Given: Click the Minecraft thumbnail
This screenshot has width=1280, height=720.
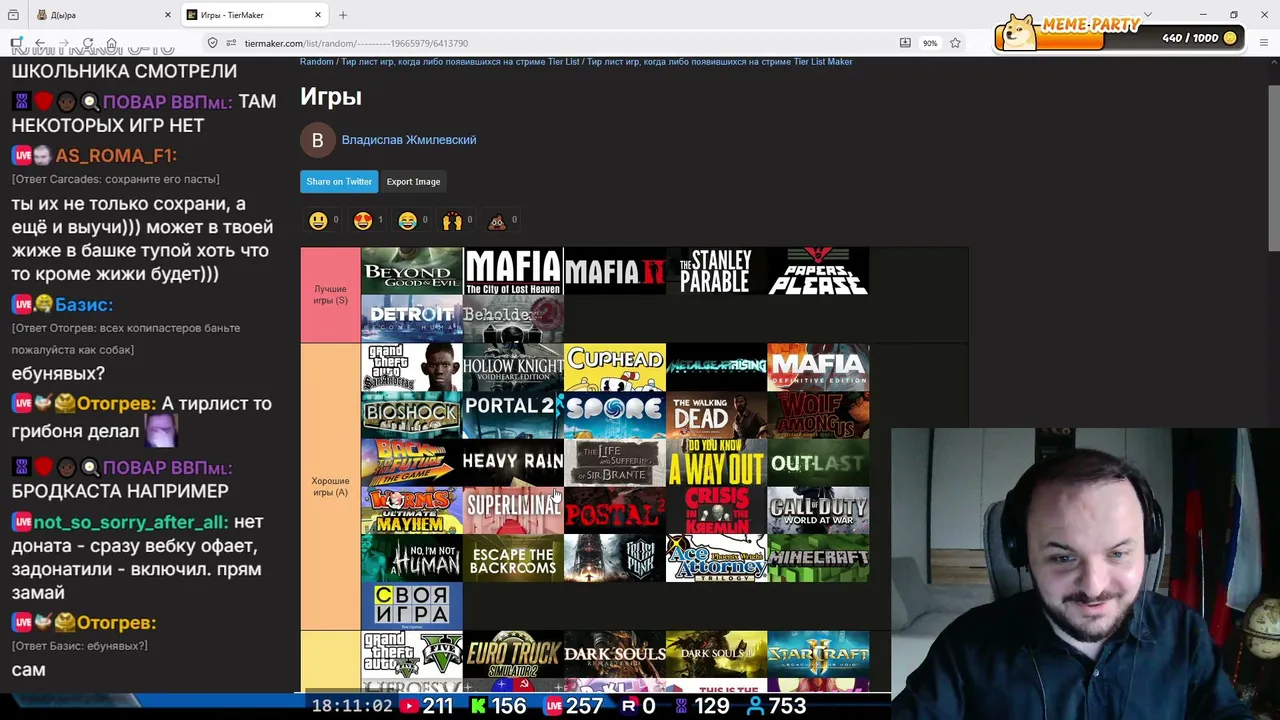Looking at the screenshot, I should pyautogui.click(x=818, y=559).
